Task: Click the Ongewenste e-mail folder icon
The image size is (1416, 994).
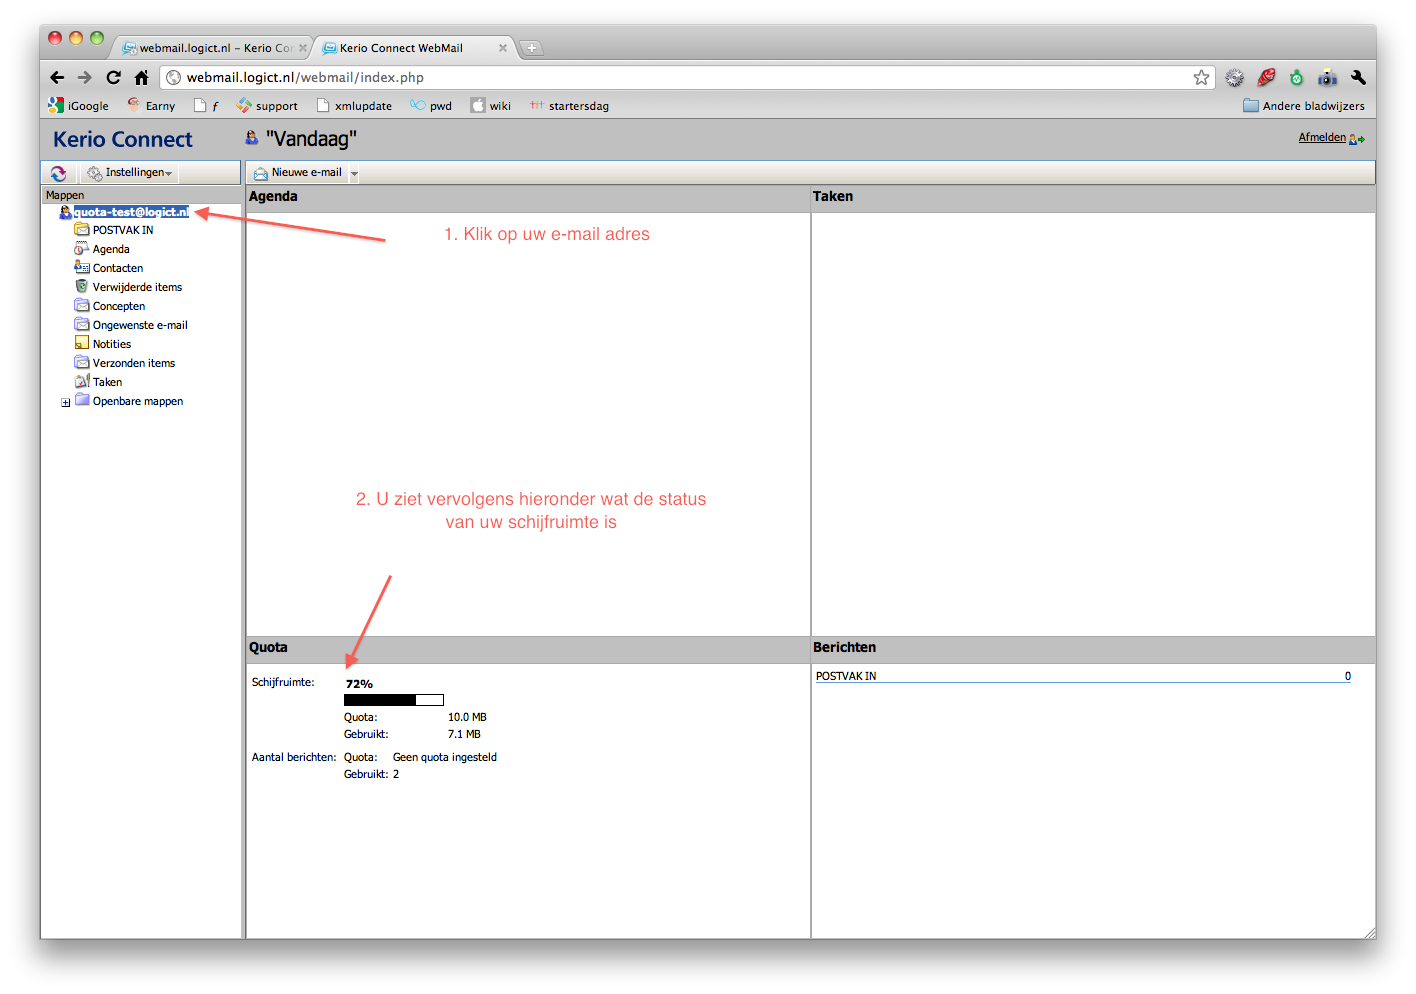Action: (x=82, y=324)
